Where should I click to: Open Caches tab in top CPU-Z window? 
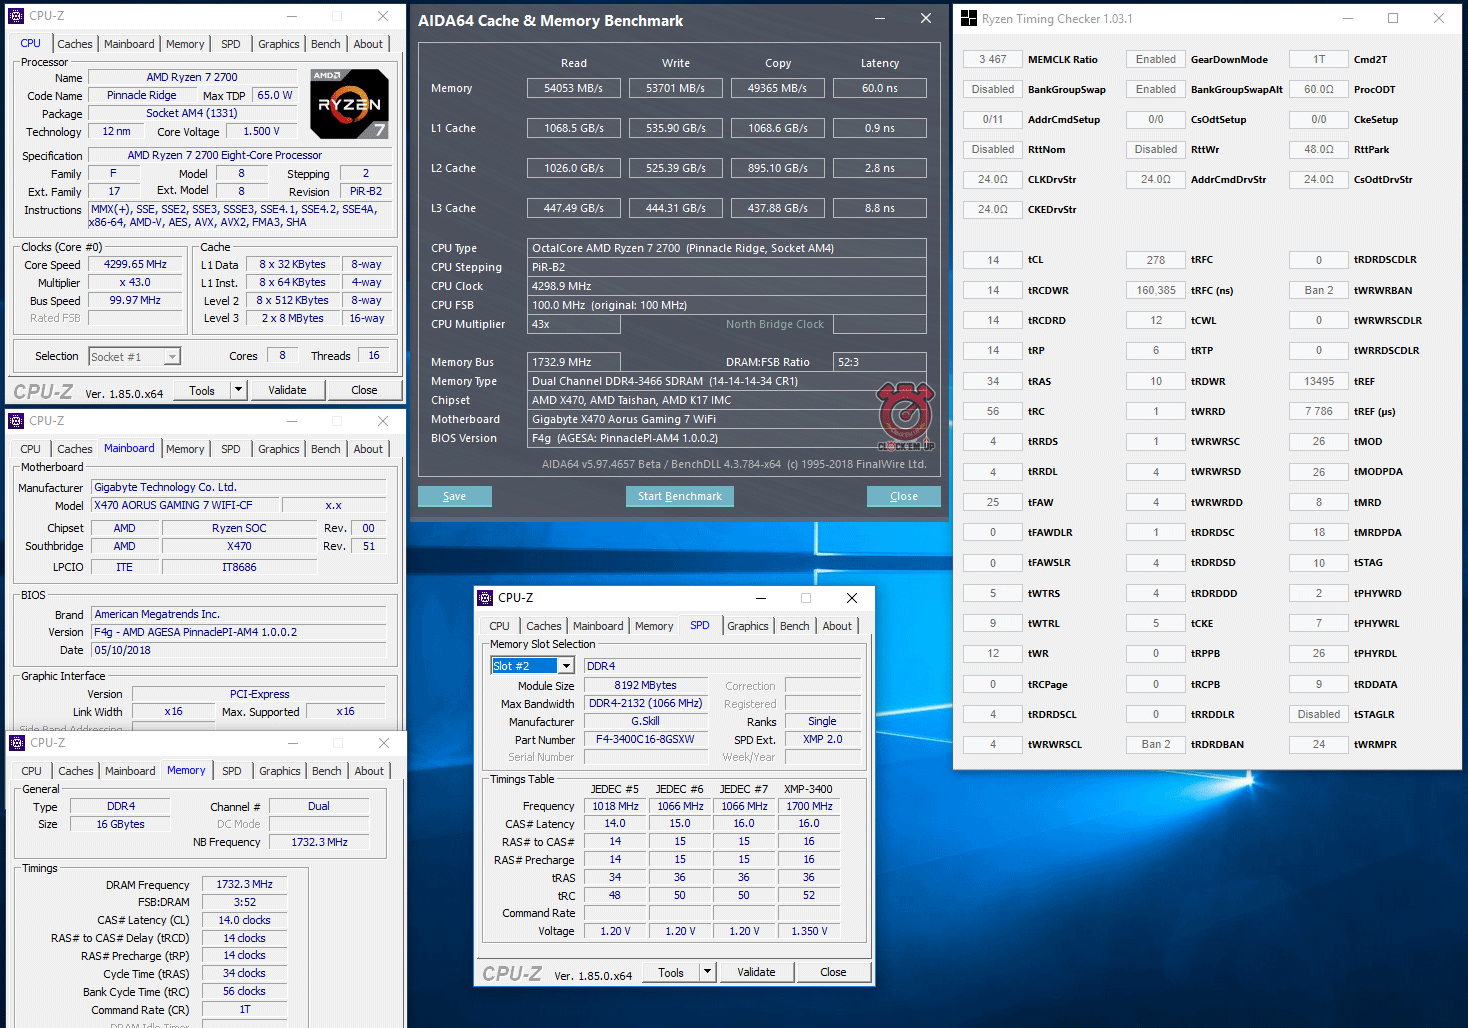[74, 44]
